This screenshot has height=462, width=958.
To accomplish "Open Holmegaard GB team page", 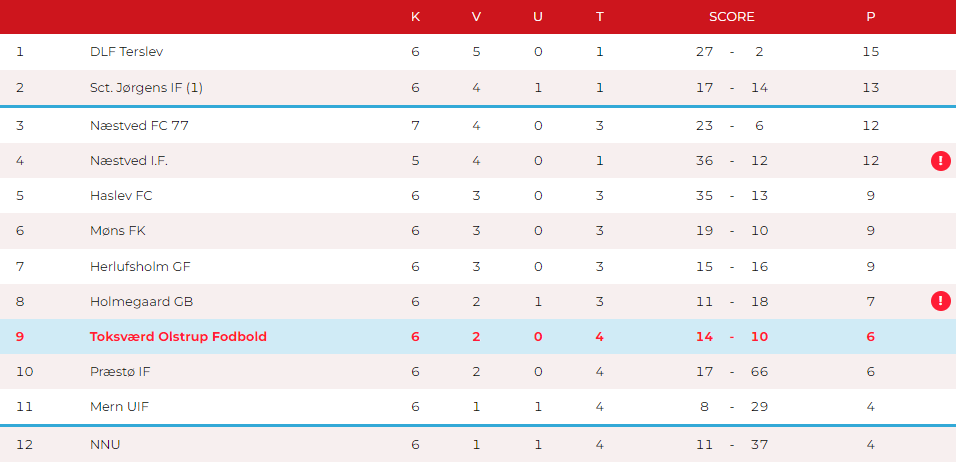I will [x=142, y=302].
